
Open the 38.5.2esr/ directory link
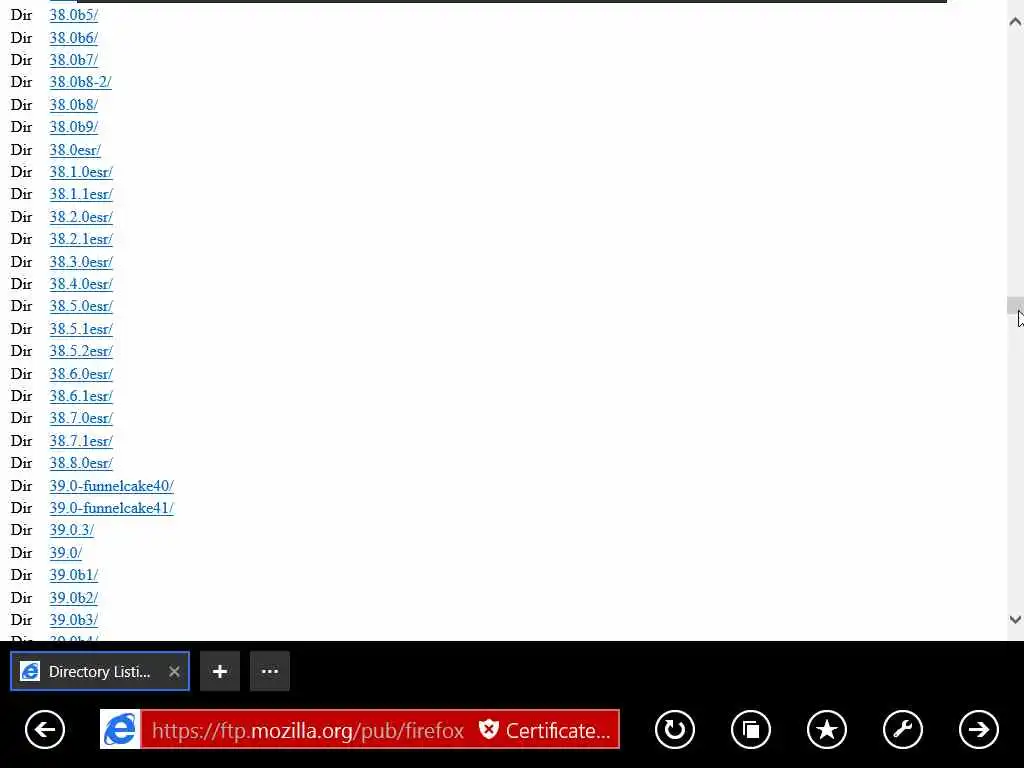pyautogui.click(x=81, y=351)
